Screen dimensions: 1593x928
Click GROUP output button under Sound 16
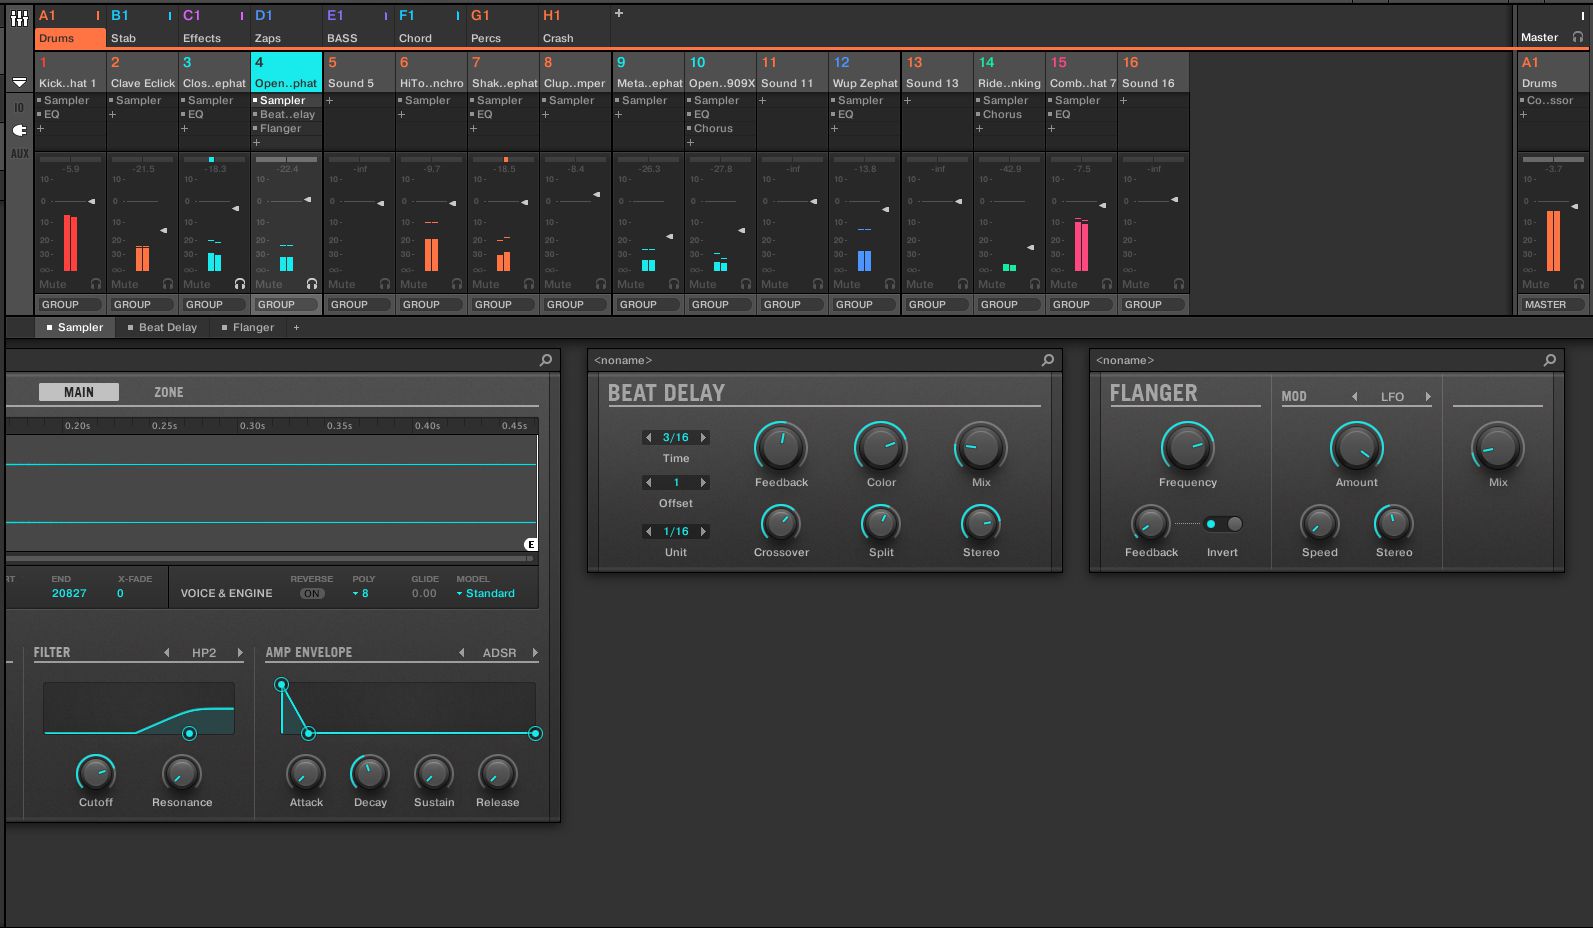pyautogui.click(x=1153, y=304)
